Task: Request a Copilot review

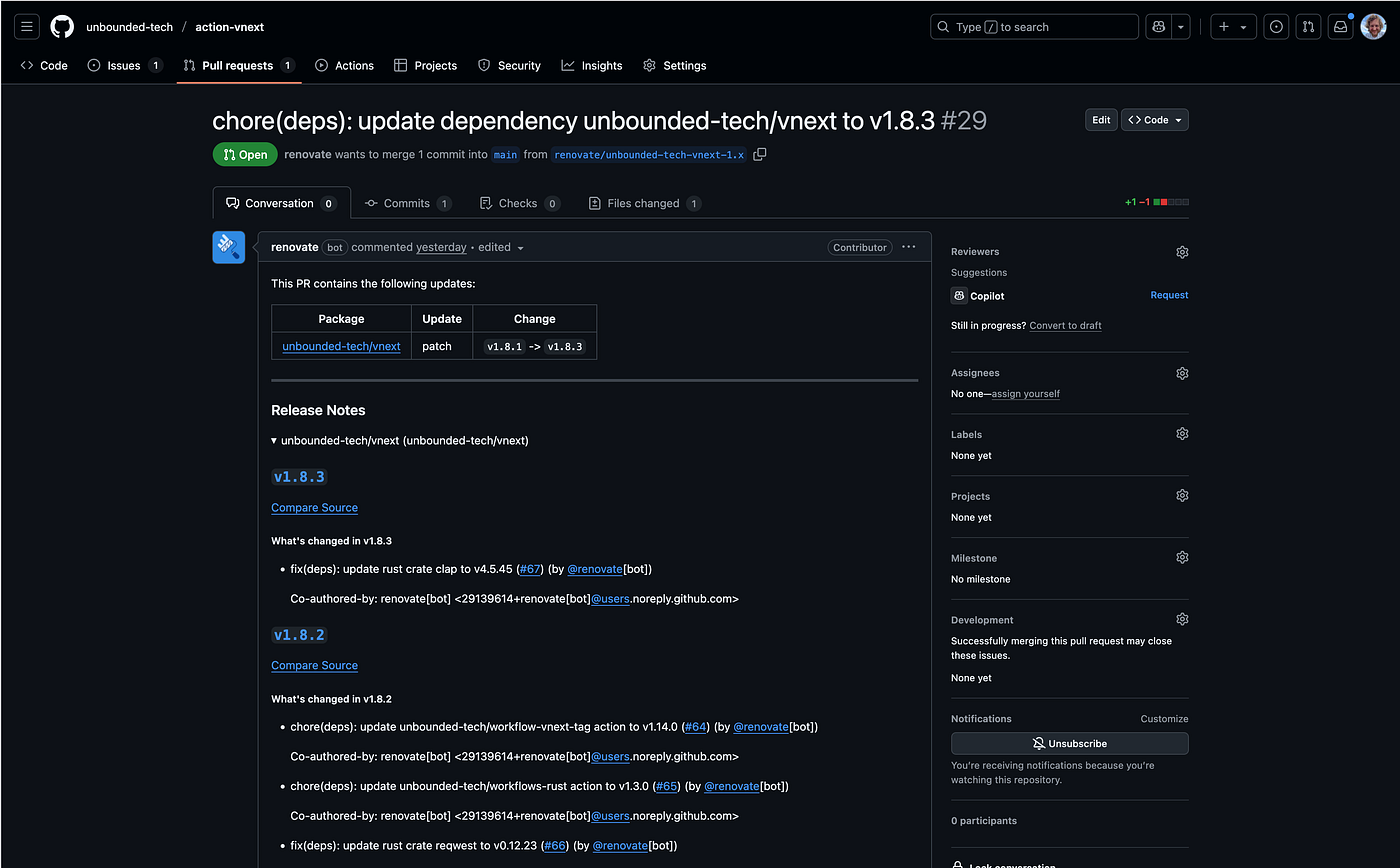Action: coord(1169,295)
